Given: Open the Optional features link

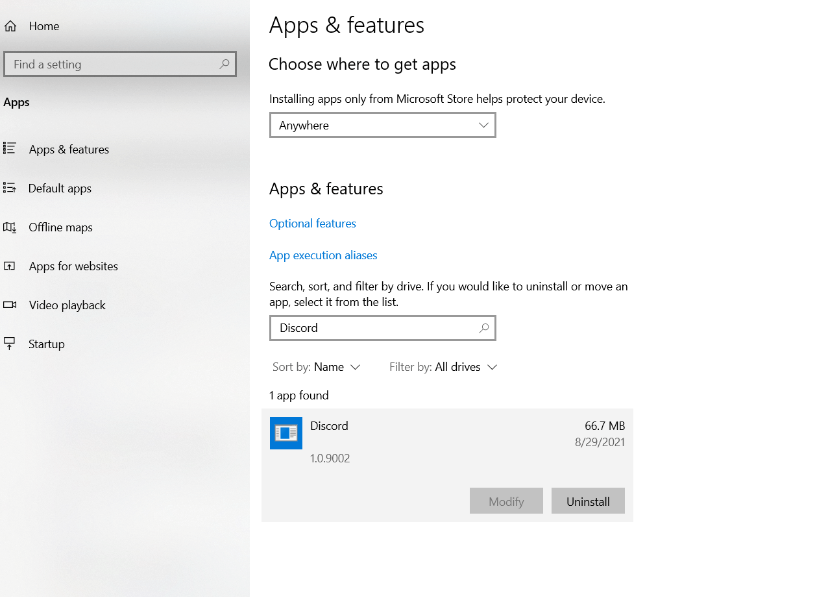Looking at the screenshot, I should tap(312, 224).
